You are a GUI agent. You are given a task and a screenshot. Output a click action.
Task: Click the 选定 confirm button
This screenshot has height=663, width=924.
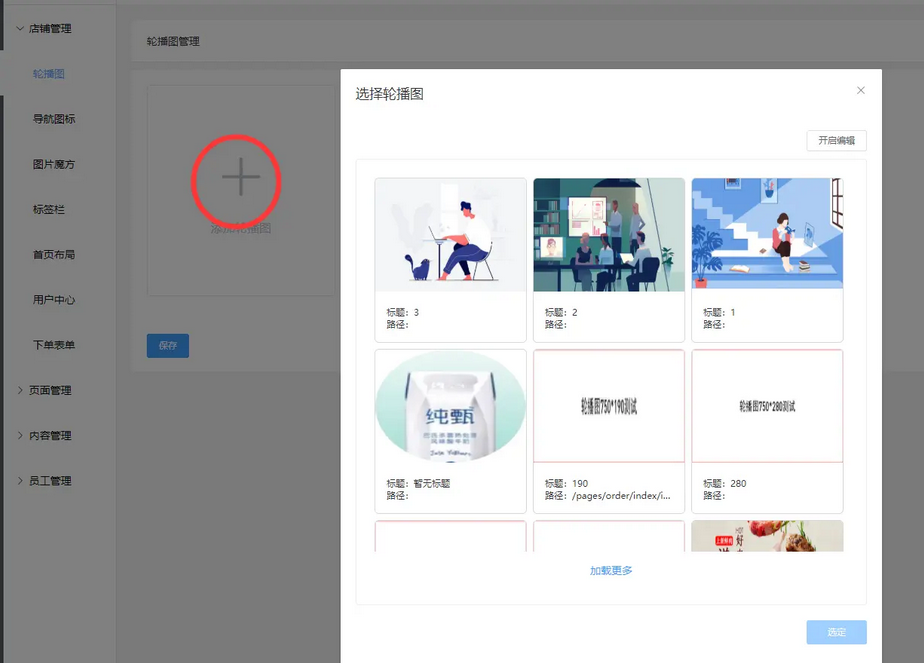tap(836, 632)
